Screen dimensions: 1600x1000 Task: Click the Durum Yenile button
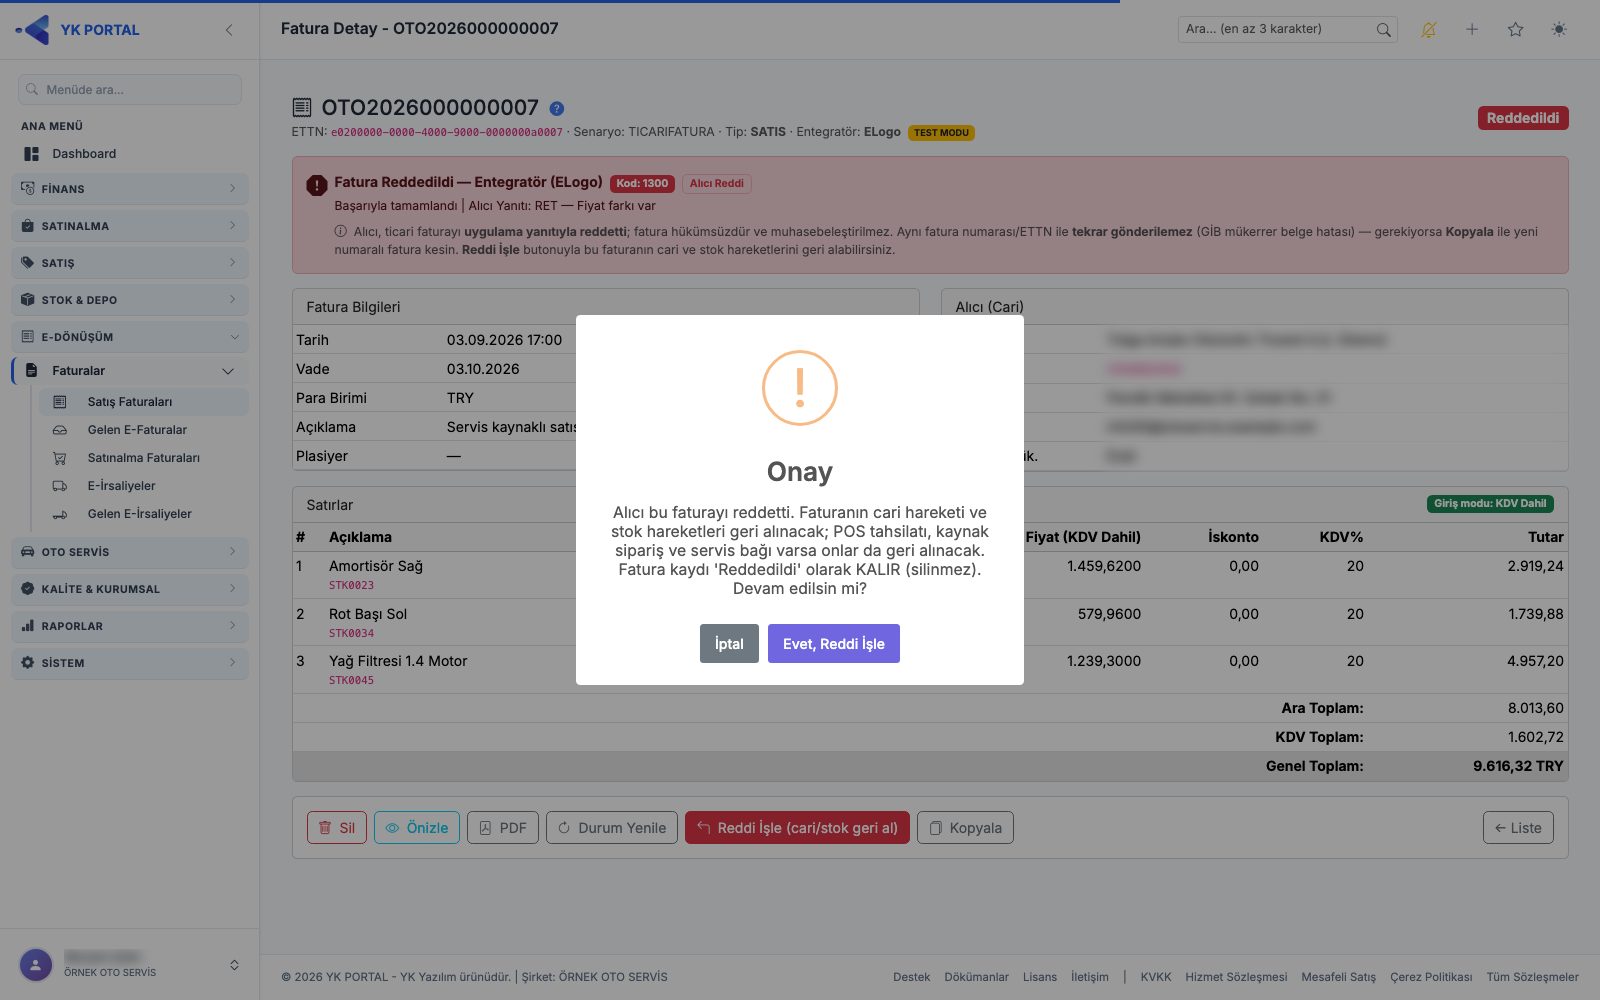[612, 828]
